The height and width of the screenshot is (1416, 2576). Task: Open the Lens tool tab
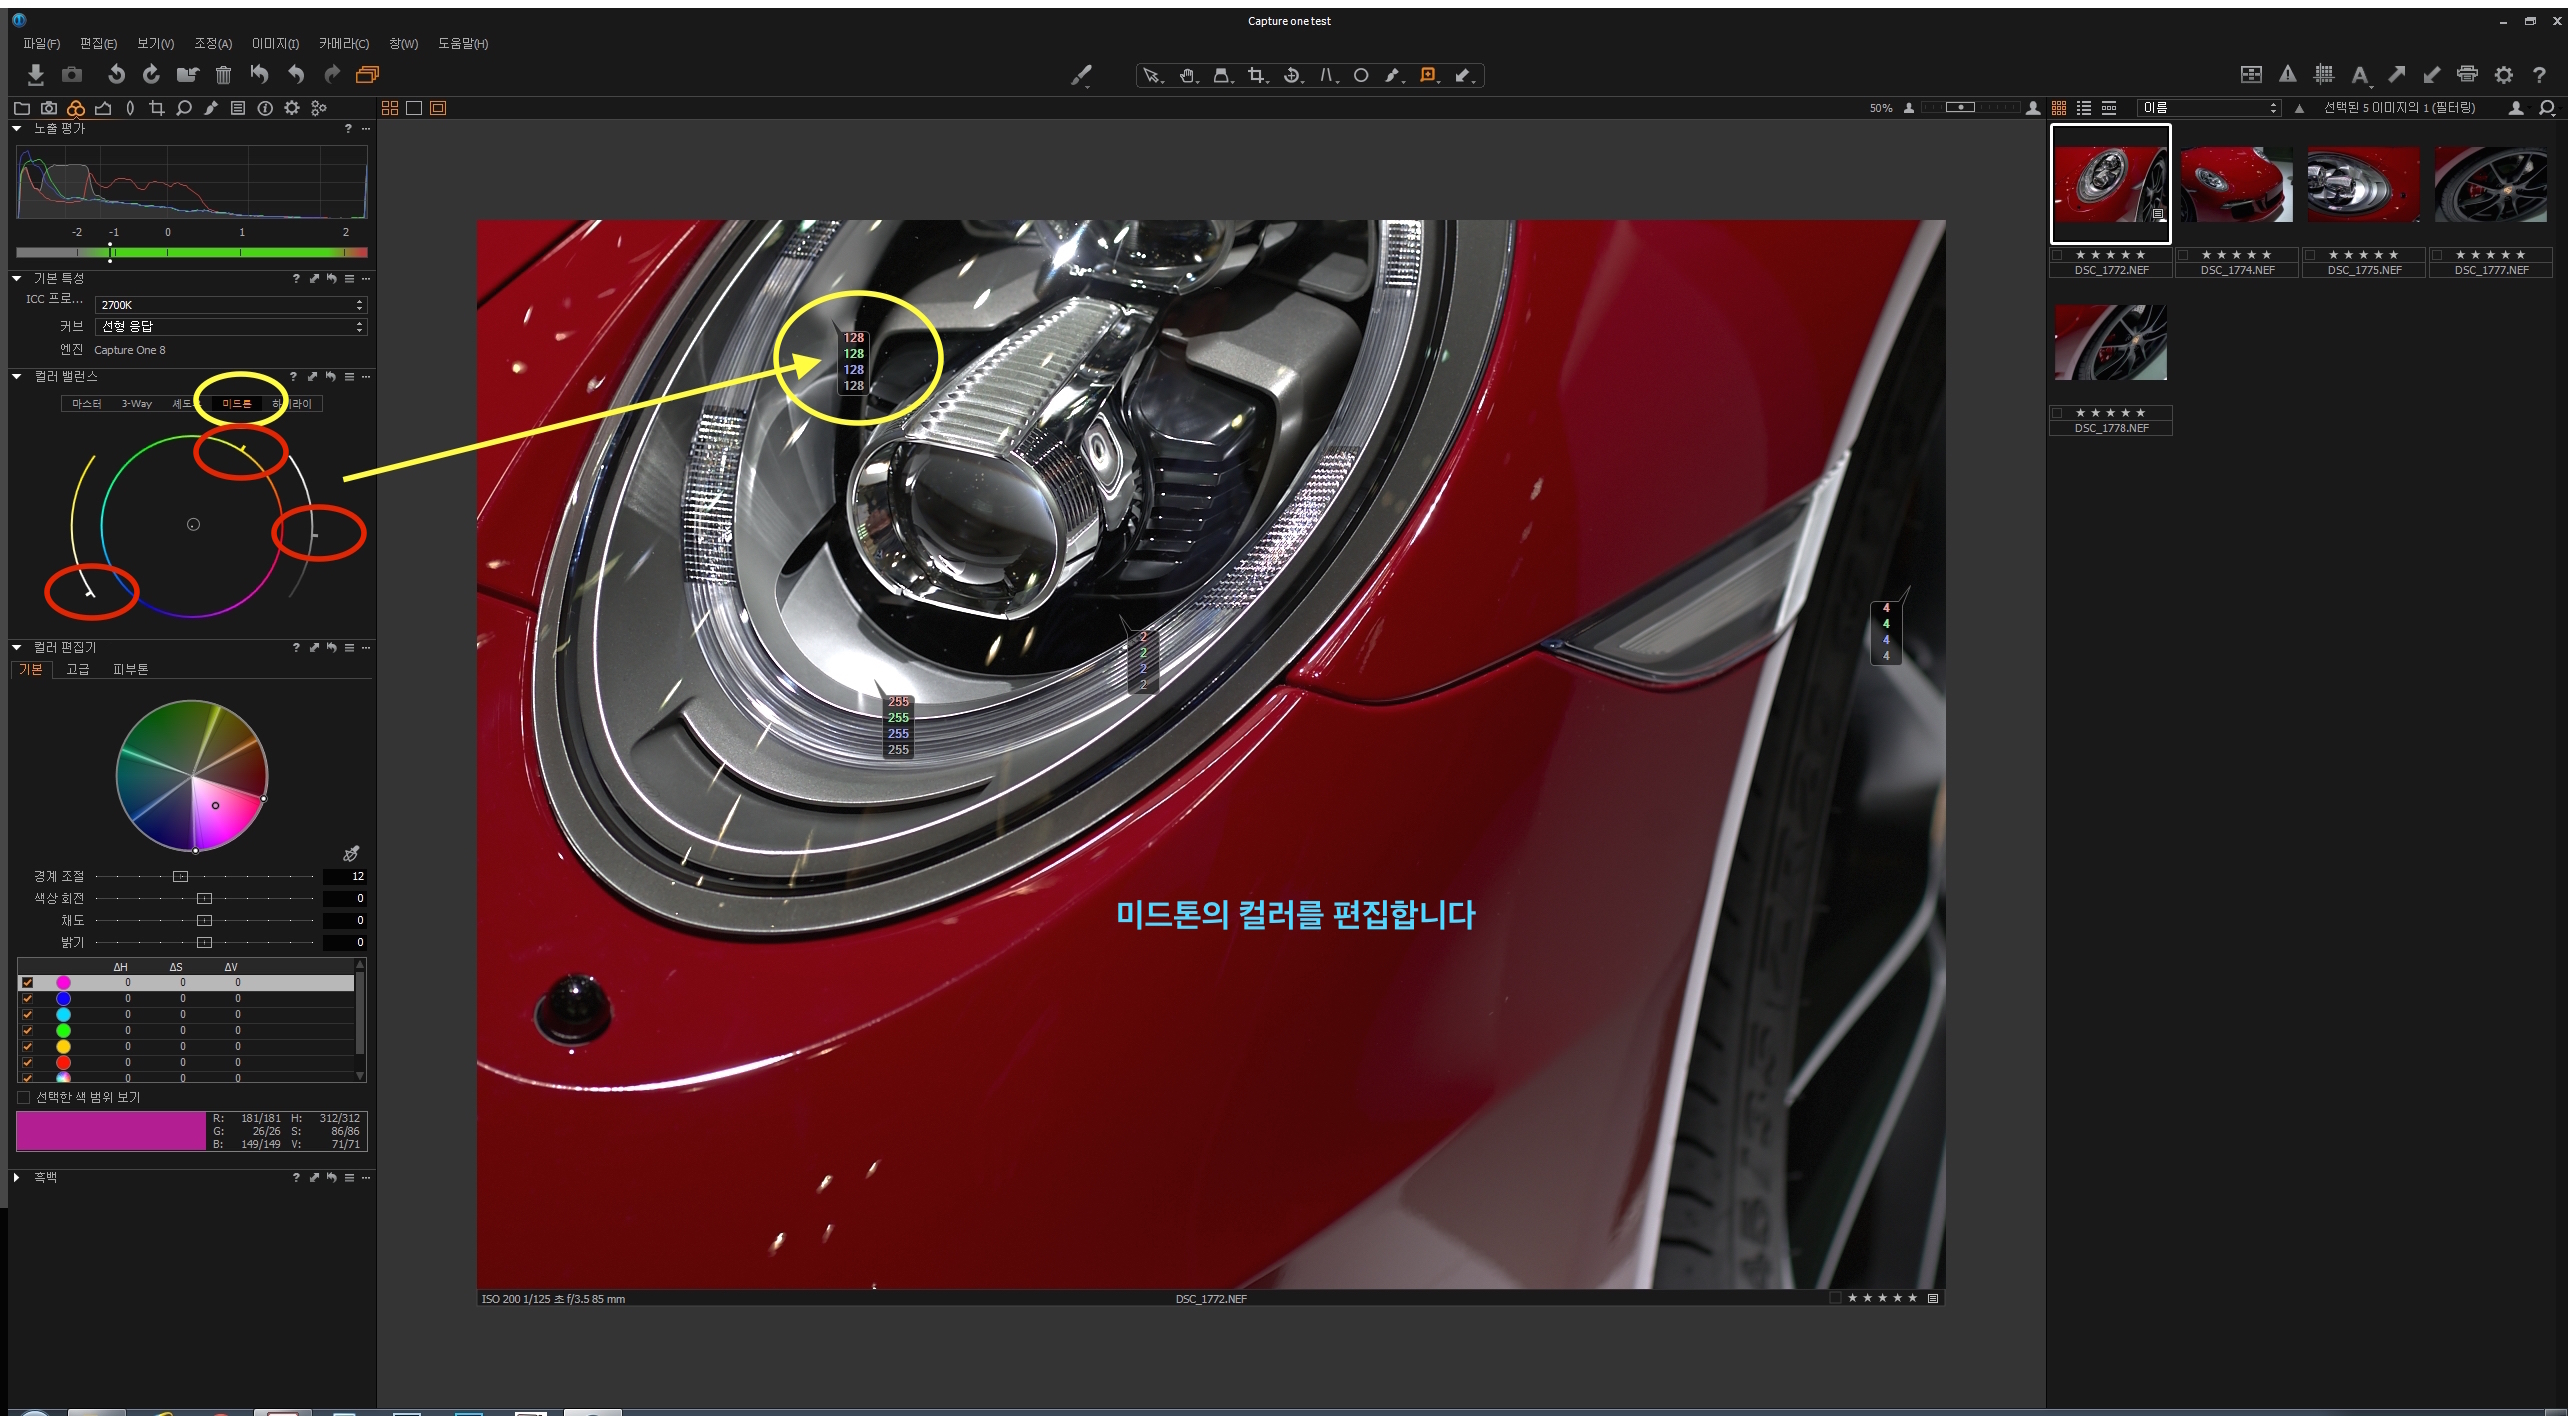(x=130, y=108)
